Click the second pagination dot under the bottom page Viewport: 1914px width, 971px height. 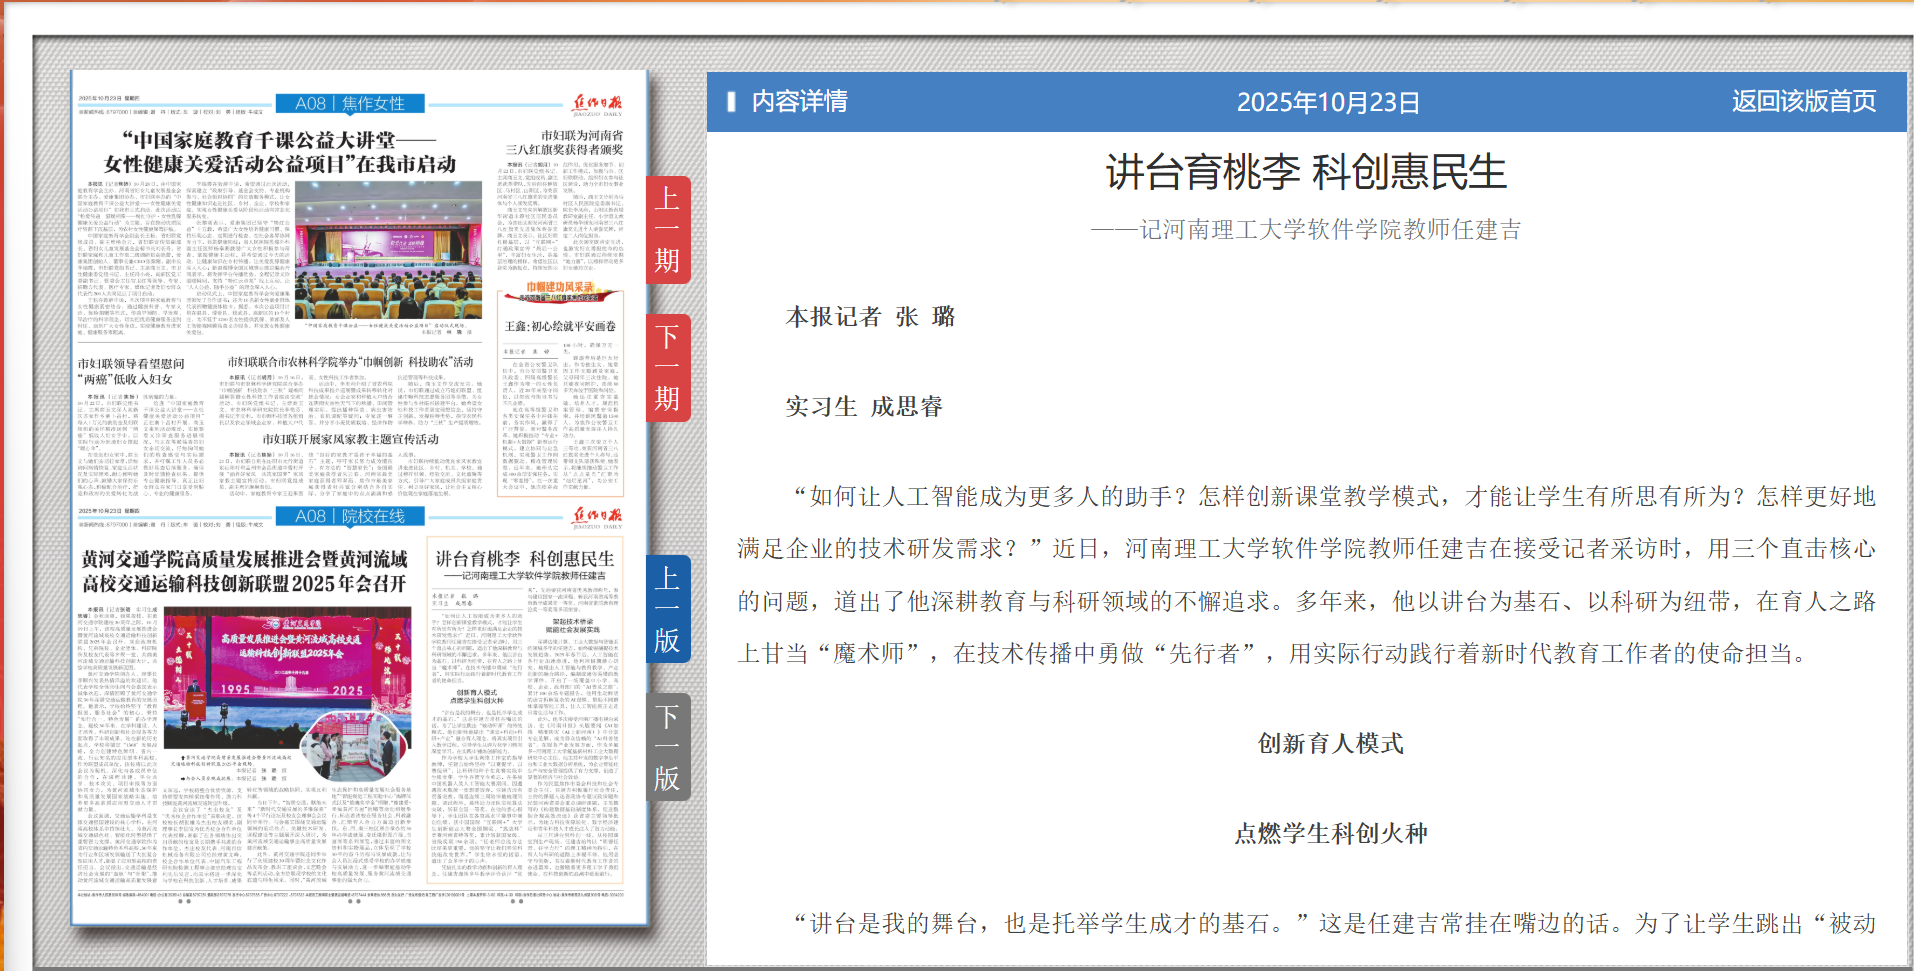[358, 901]
